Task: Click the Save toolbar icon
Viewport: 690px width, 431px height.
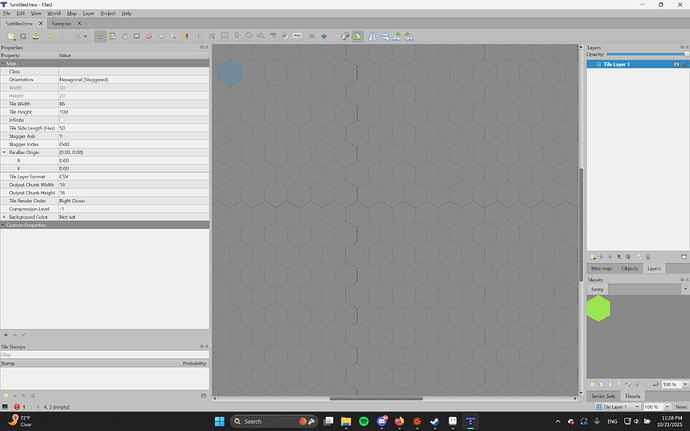Action: pyautogui.click(x=35, y=37)
